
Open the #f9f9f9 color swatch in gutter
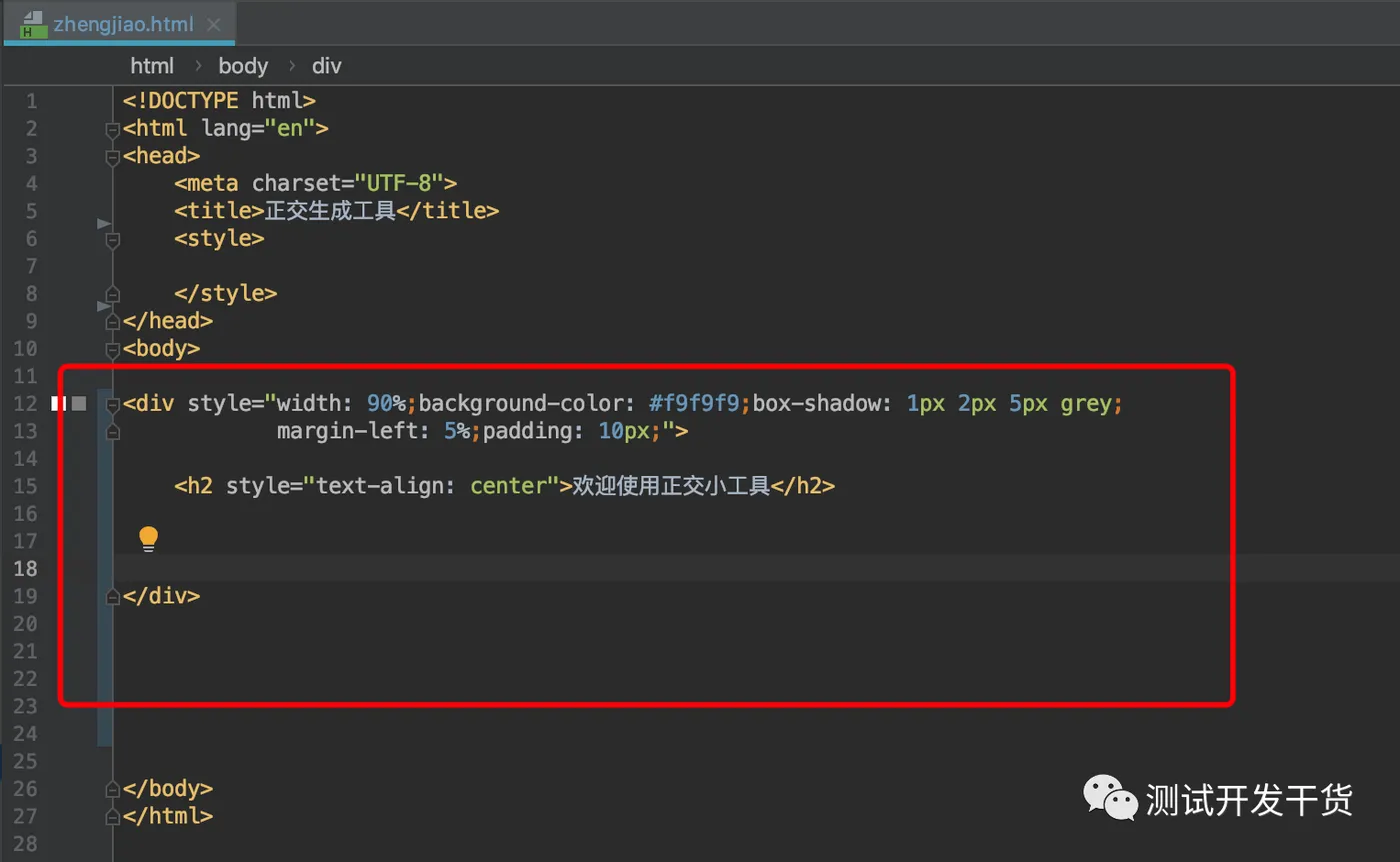58,403
